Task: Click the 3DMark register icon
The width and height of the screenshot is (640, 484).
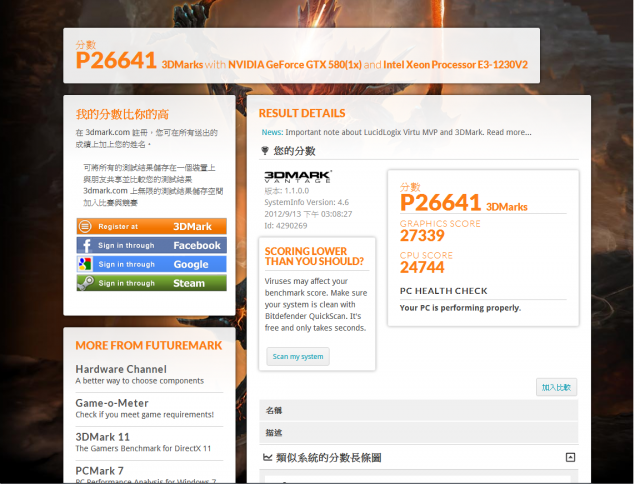Action: (x=85, y=226)
